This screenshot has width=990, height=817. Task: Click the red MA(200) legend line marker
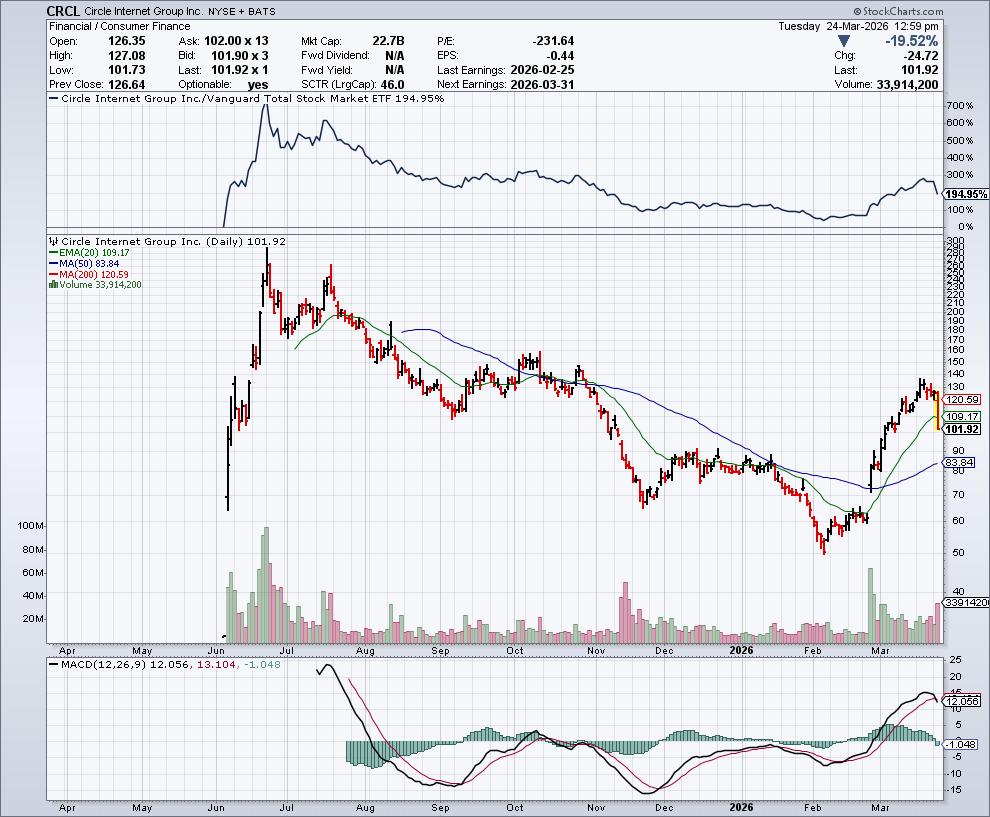tap(52, 275)
